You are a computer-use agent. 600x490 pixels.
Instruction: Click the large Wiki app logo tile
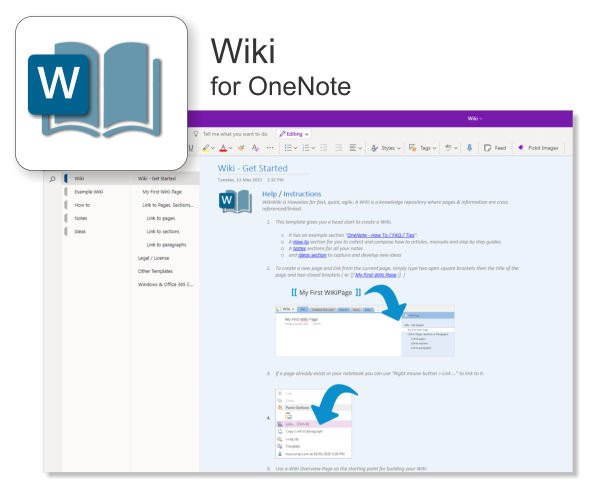point(102,93)
